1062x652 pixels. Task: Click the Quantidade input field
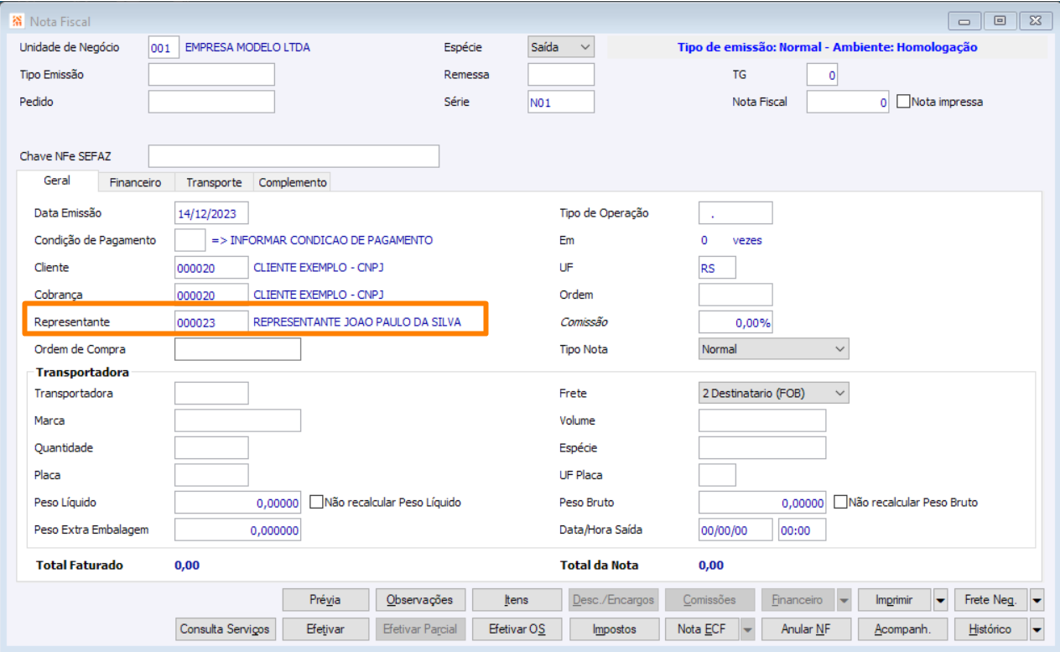(x=211, y=448)
